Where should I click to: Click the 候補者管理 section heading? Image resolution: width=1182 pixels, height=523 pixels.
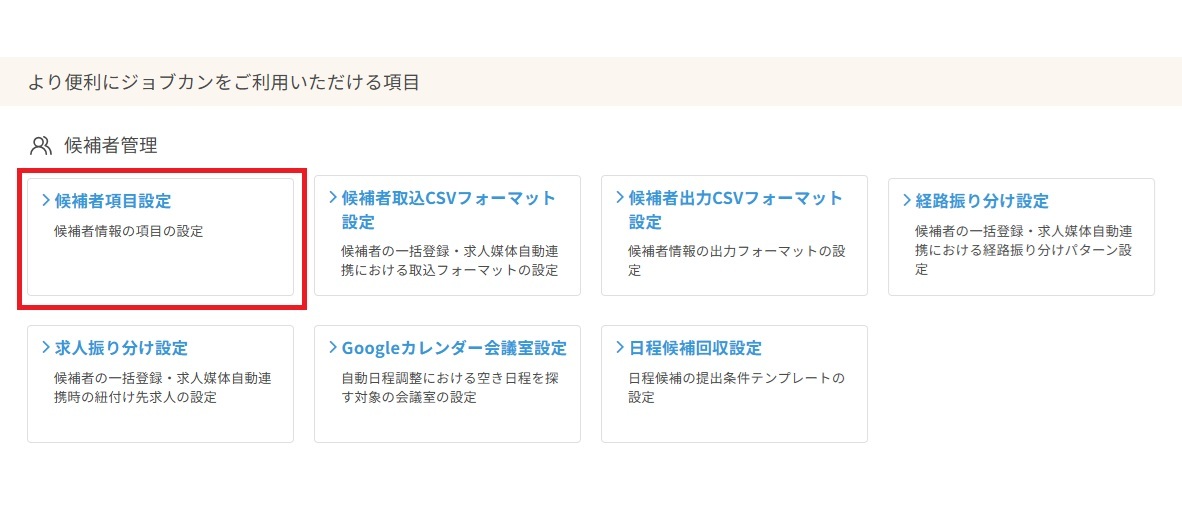pyautogui.click(x=111, y=146)
